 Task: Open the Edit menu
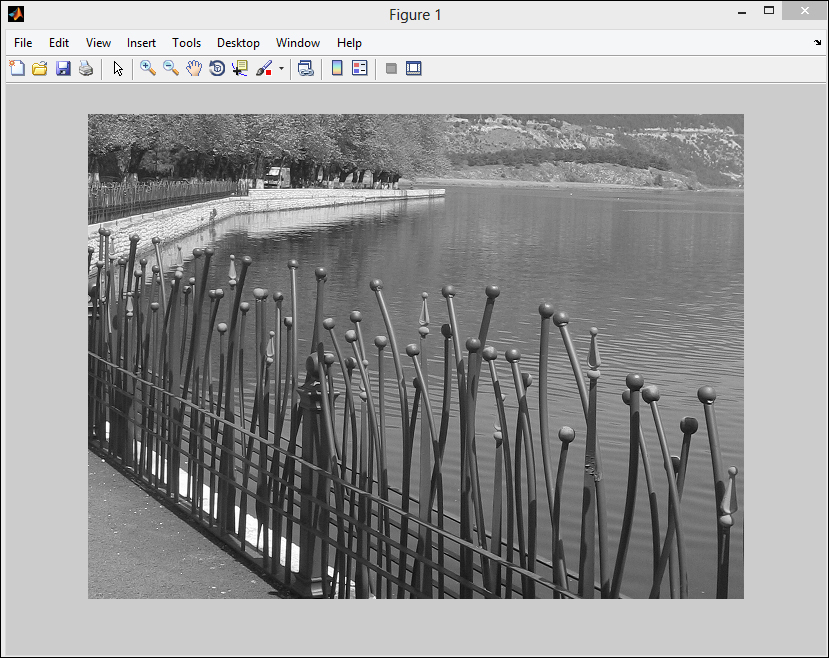click(59, 43)
